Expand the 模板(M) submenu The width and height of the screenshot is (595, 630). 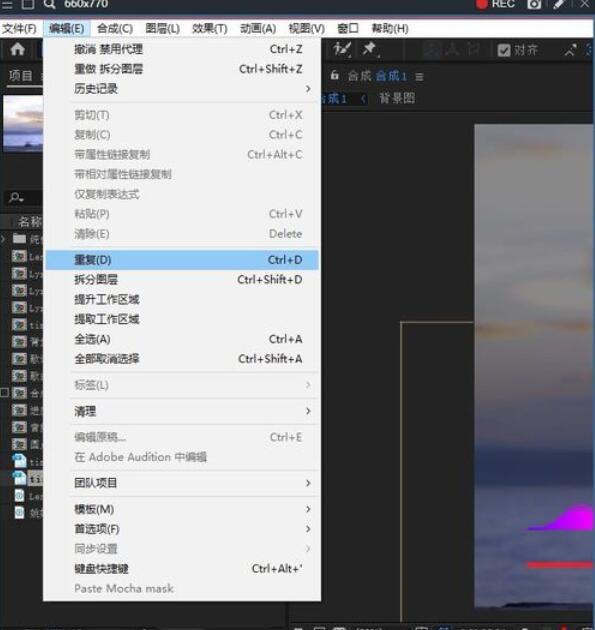[x=182, y=509]
